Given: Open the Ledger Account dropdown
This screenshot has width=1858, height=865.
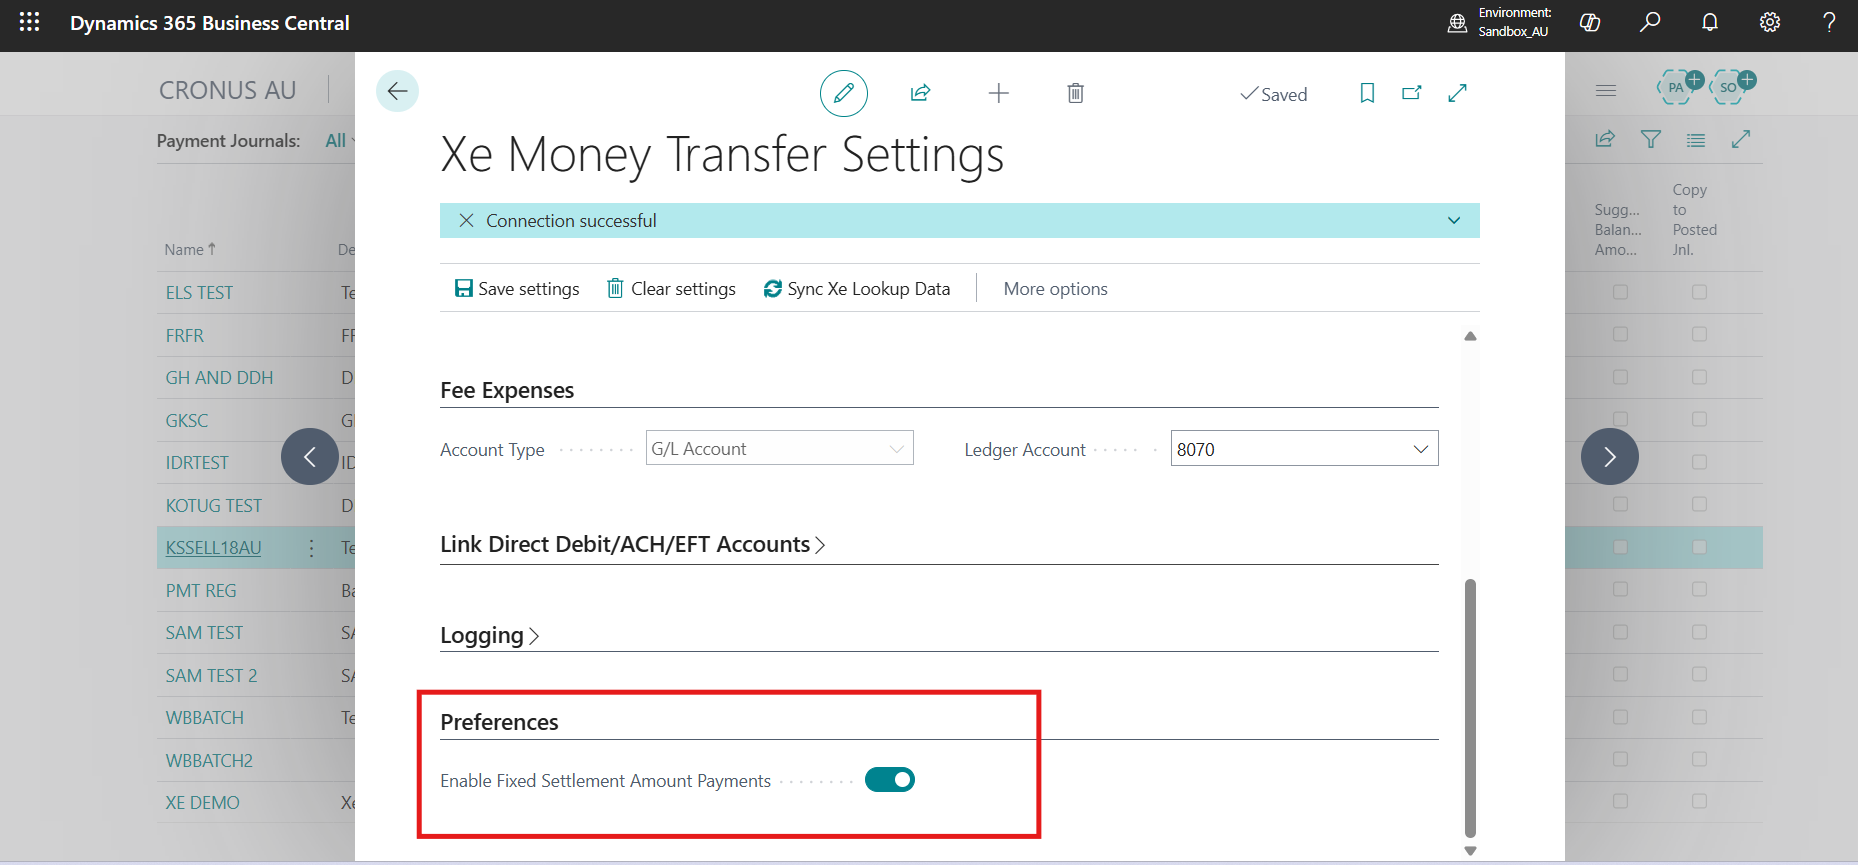Looking at the screenshot, I should (1420, 449).
